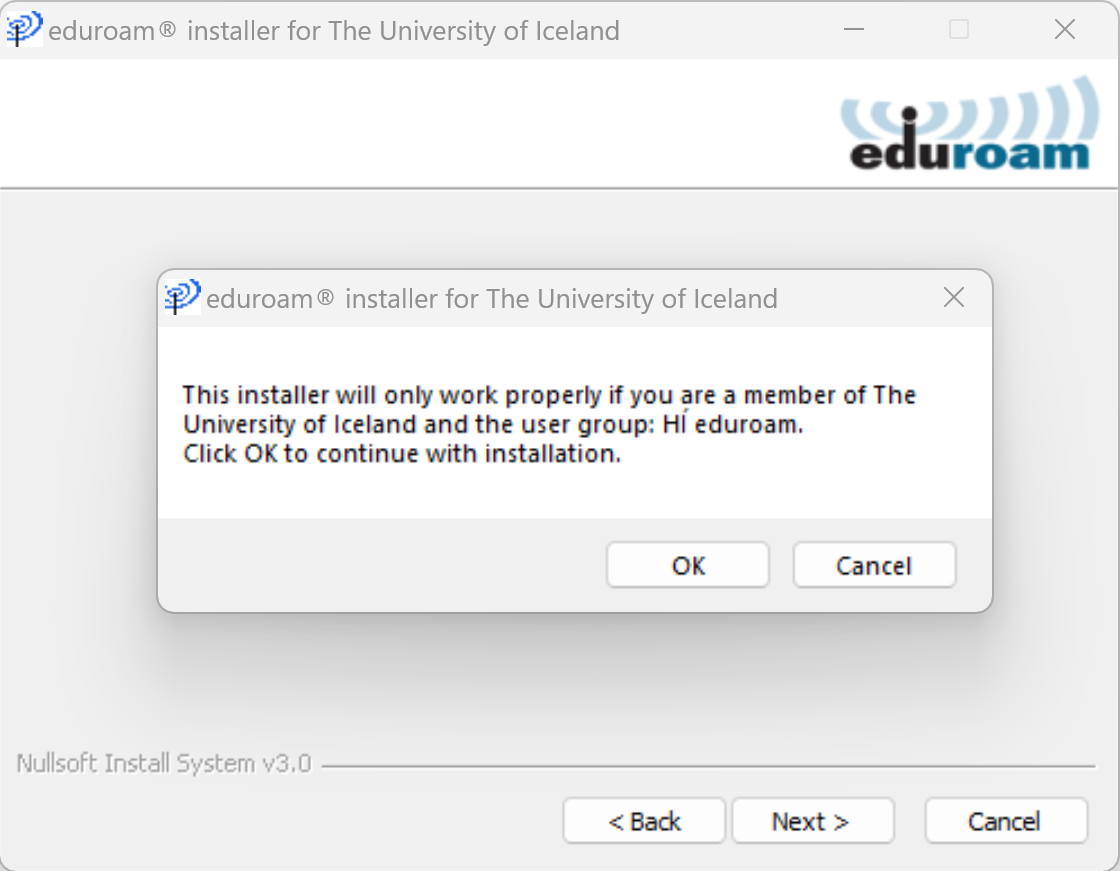1120x871 pixels.
Task: Click the 'Click OK to continue' line
Action: coord(401,454)
